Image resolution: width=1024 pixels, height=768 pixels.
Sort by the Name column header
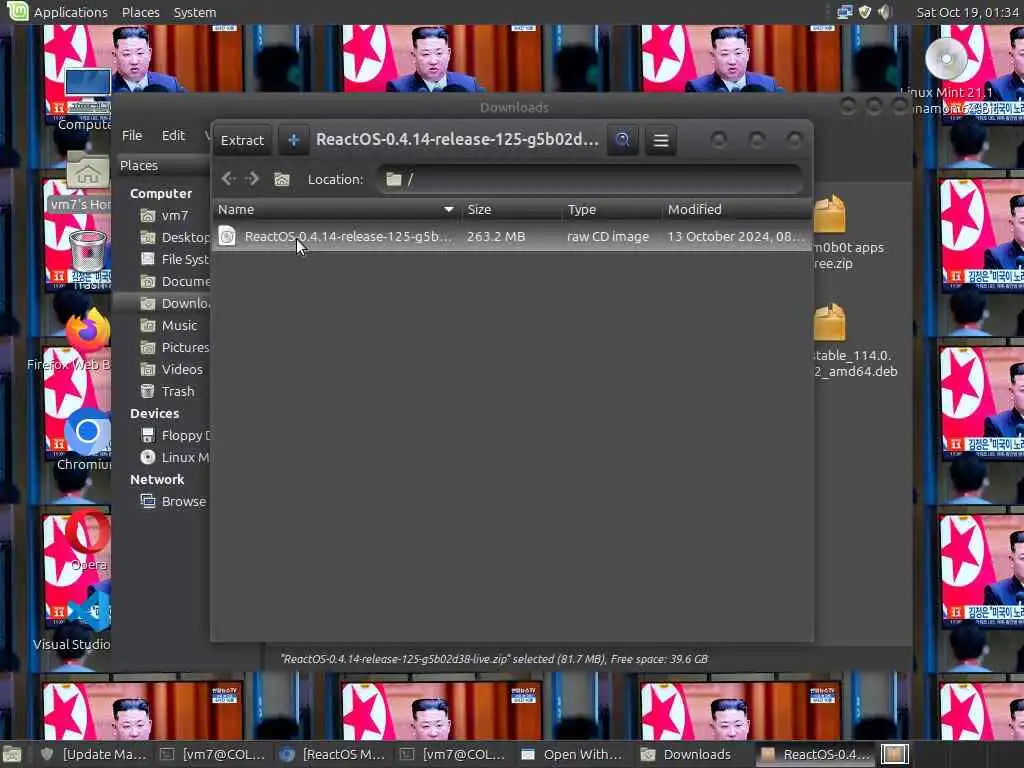point(336,210)
